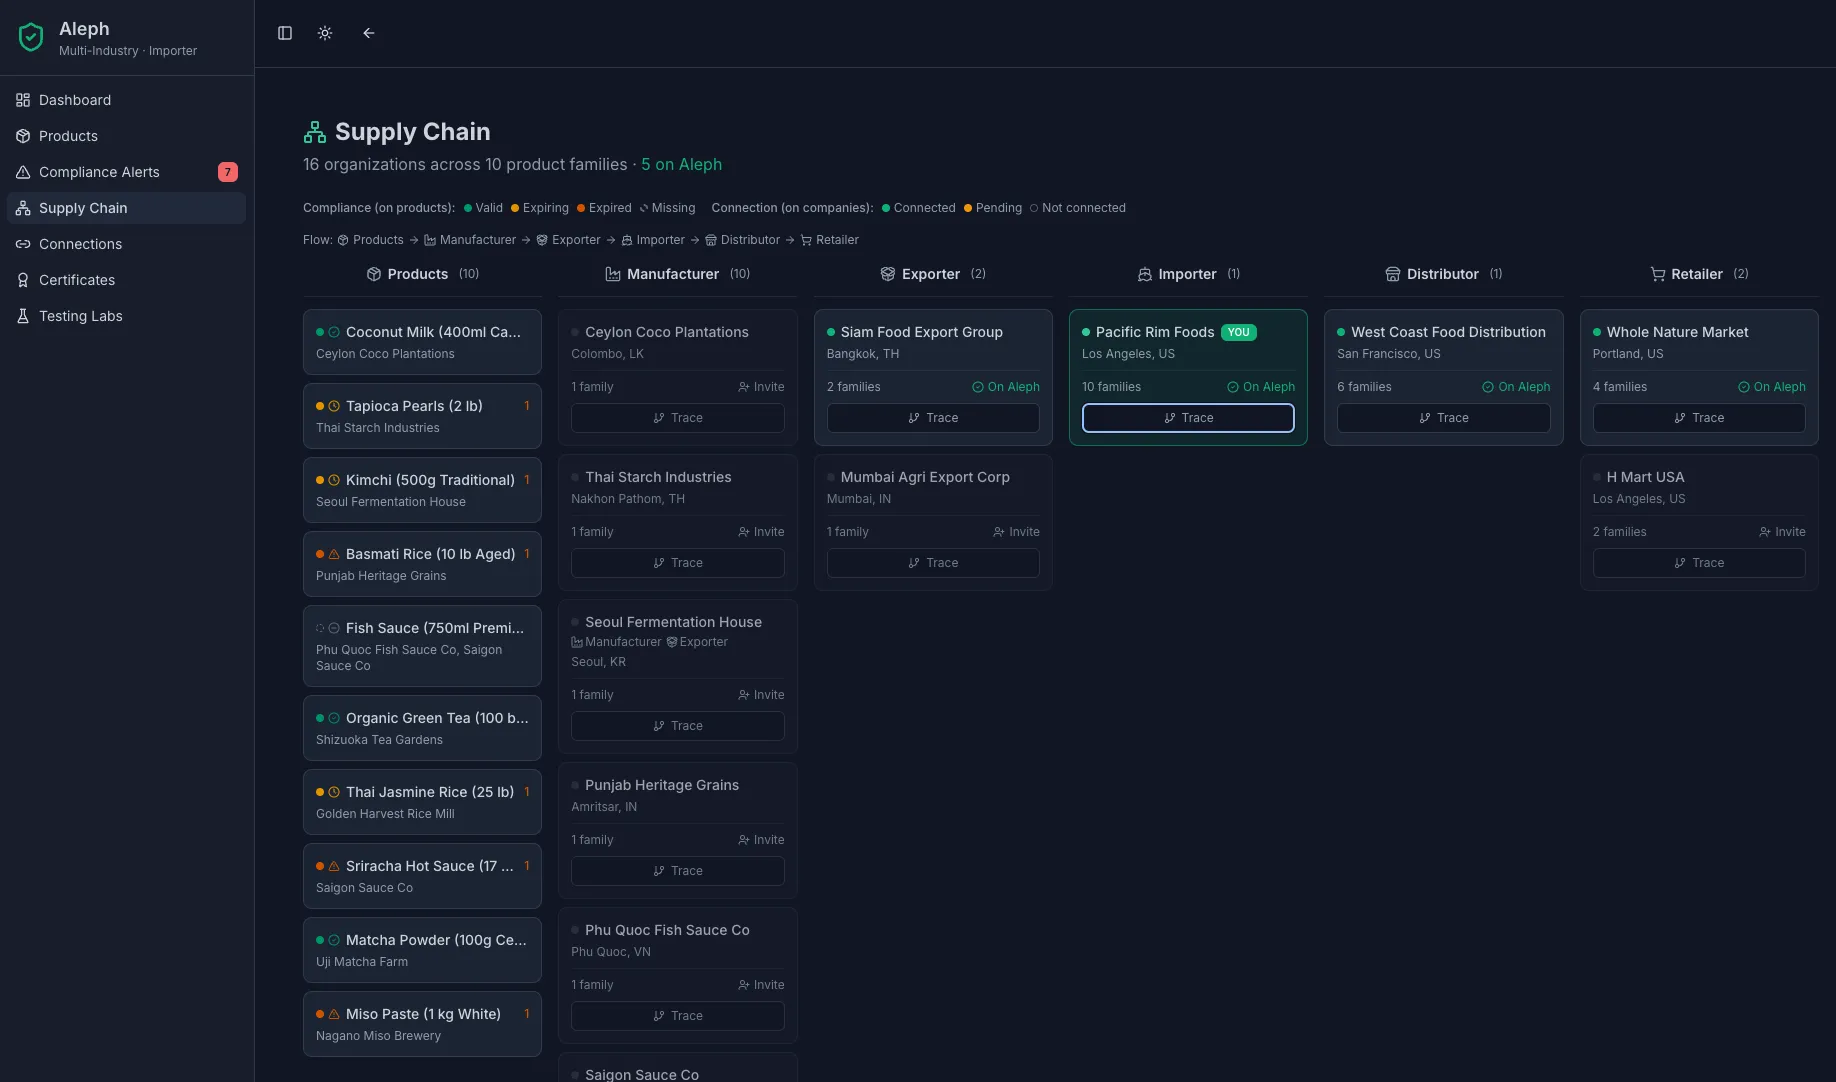Toggle the sidebar panel icon

[x=285, y=33]
